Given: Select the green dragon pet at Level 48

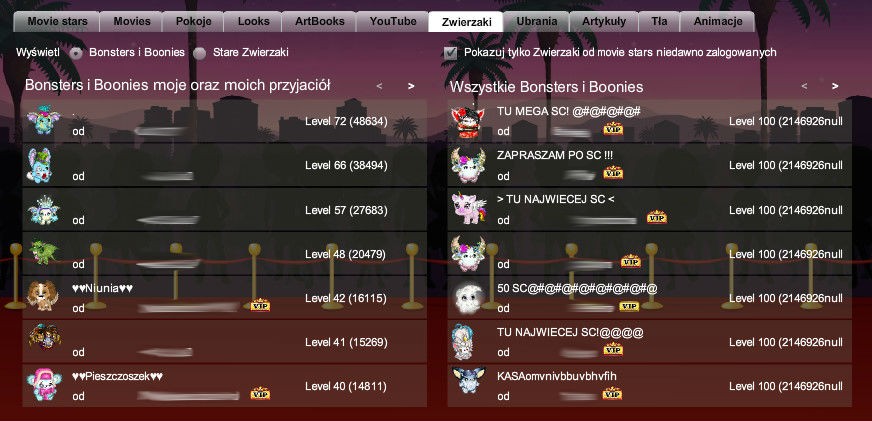Looking at the screenshot, I should pos(42,252).
